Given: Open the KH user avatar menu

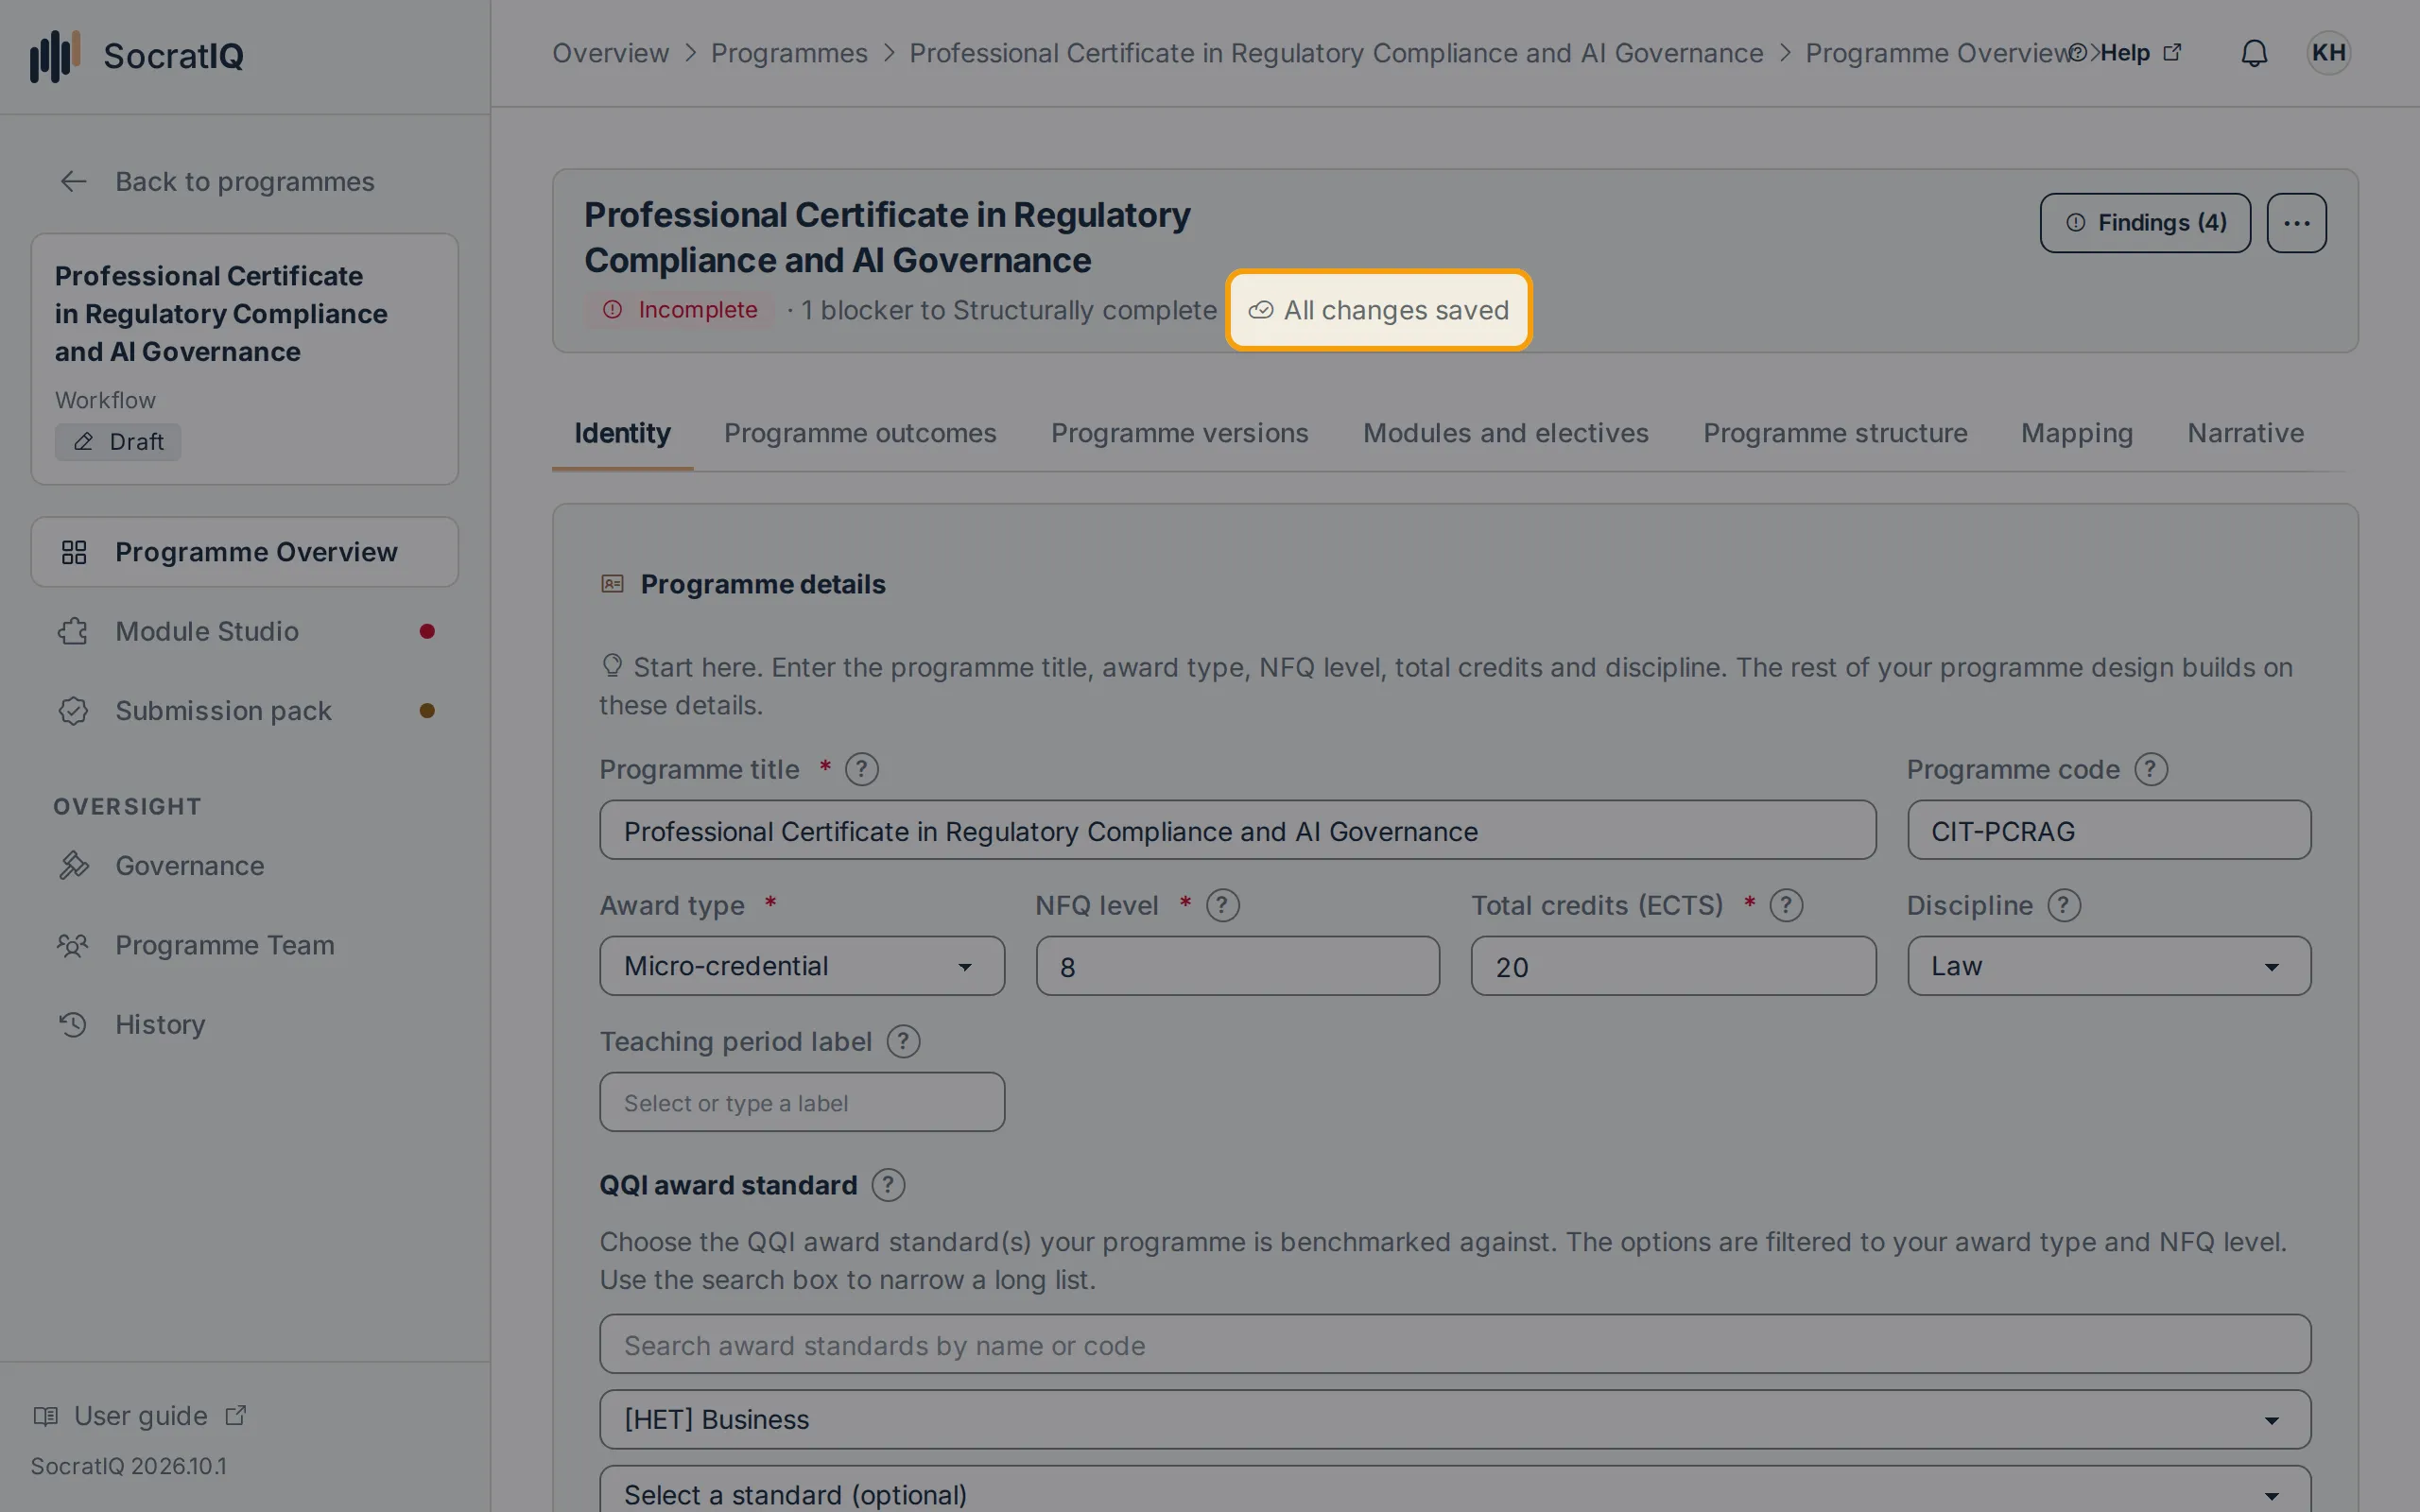Looking at the screenshot, I should point(2328,53).
